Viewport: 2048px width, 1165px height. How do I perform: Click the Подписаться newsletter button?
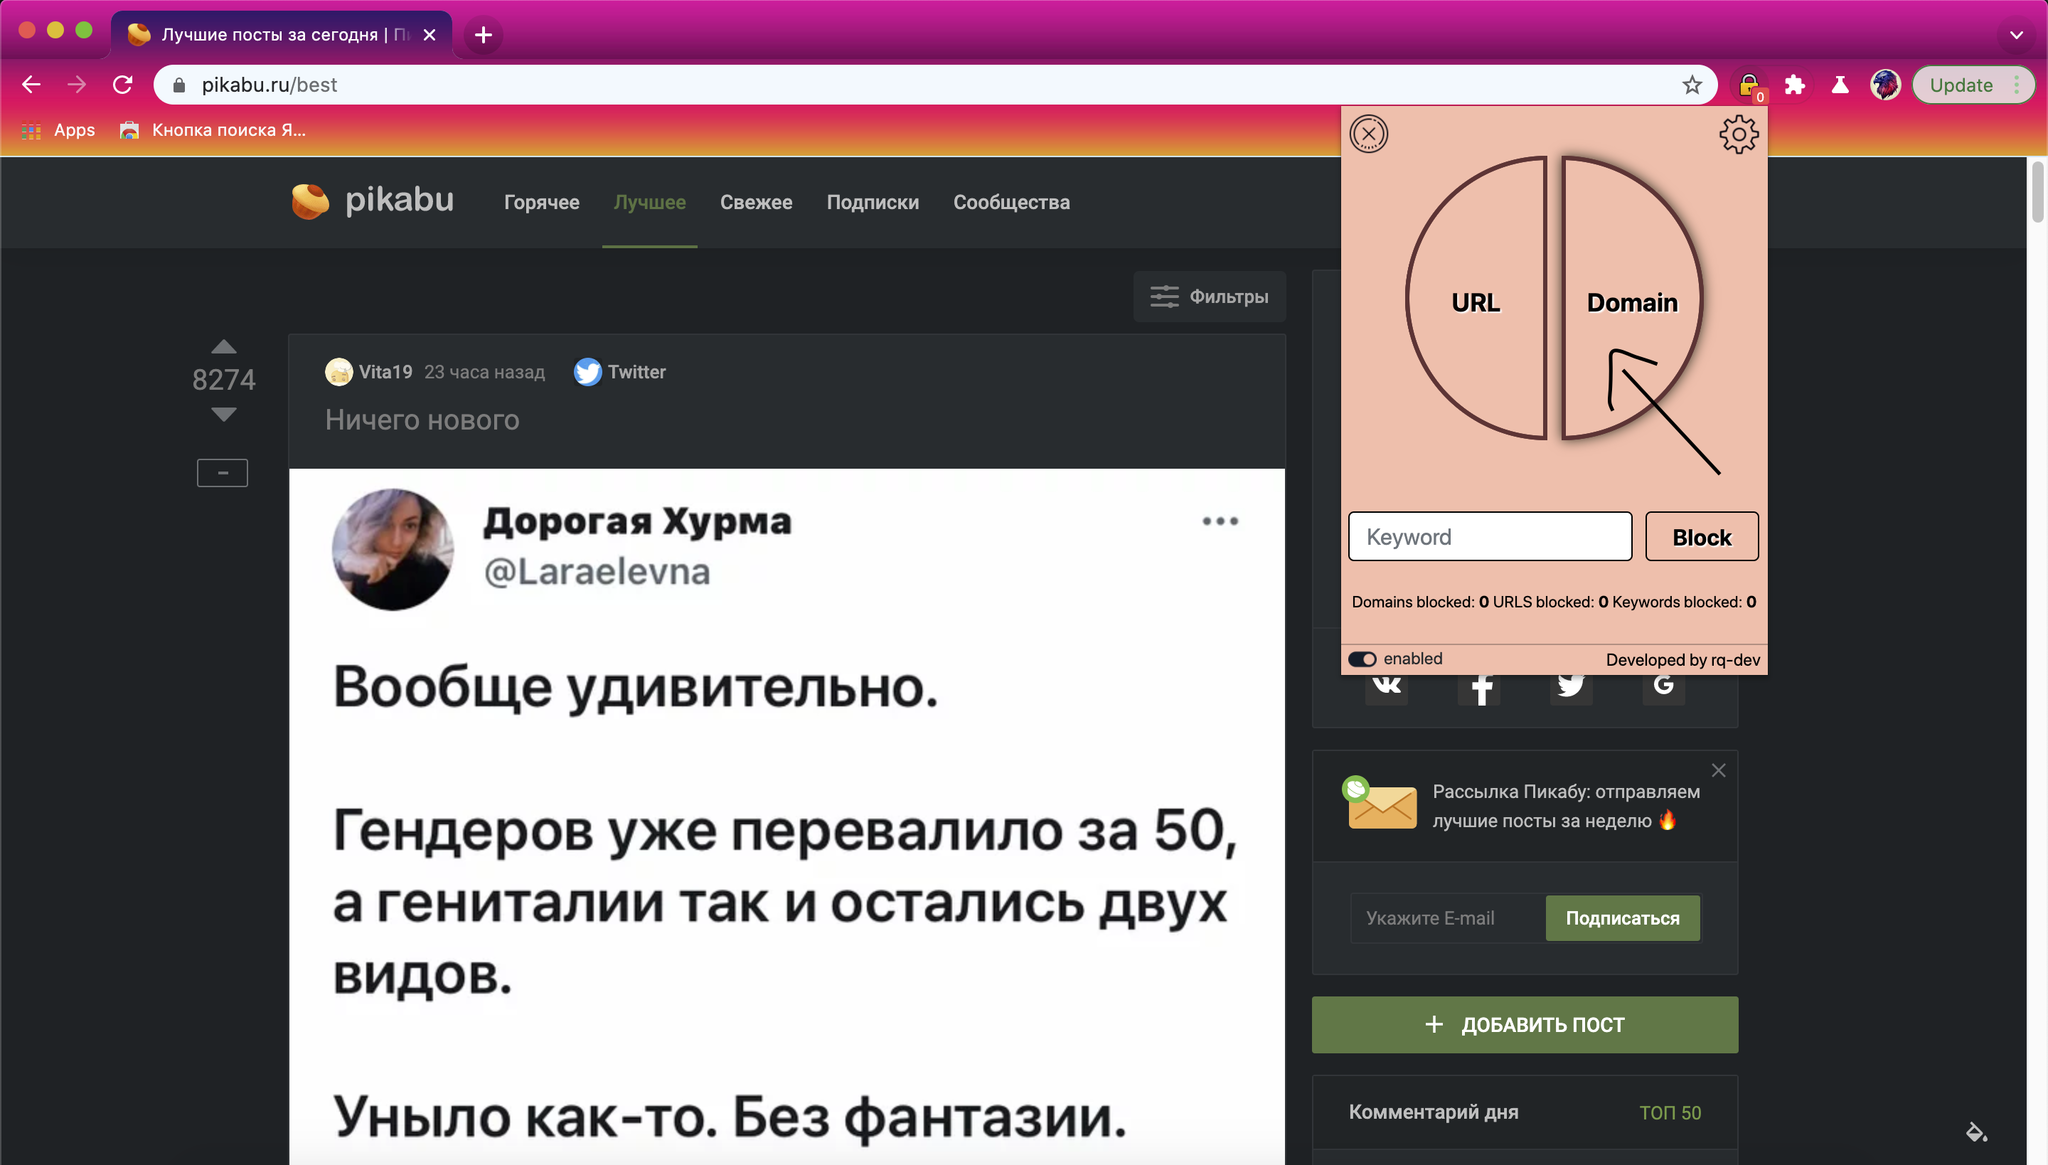[1622, 917]
